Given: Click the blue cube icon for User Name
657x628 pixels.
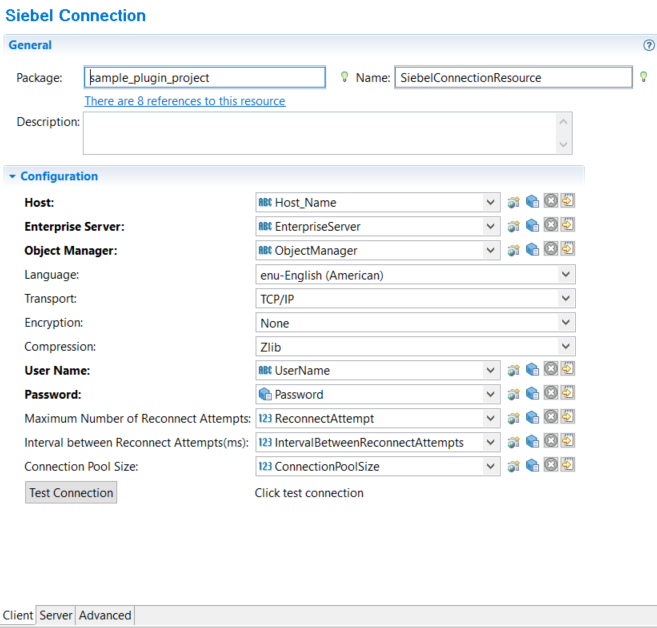Looking at the screenshot, I should pos(532,370).
